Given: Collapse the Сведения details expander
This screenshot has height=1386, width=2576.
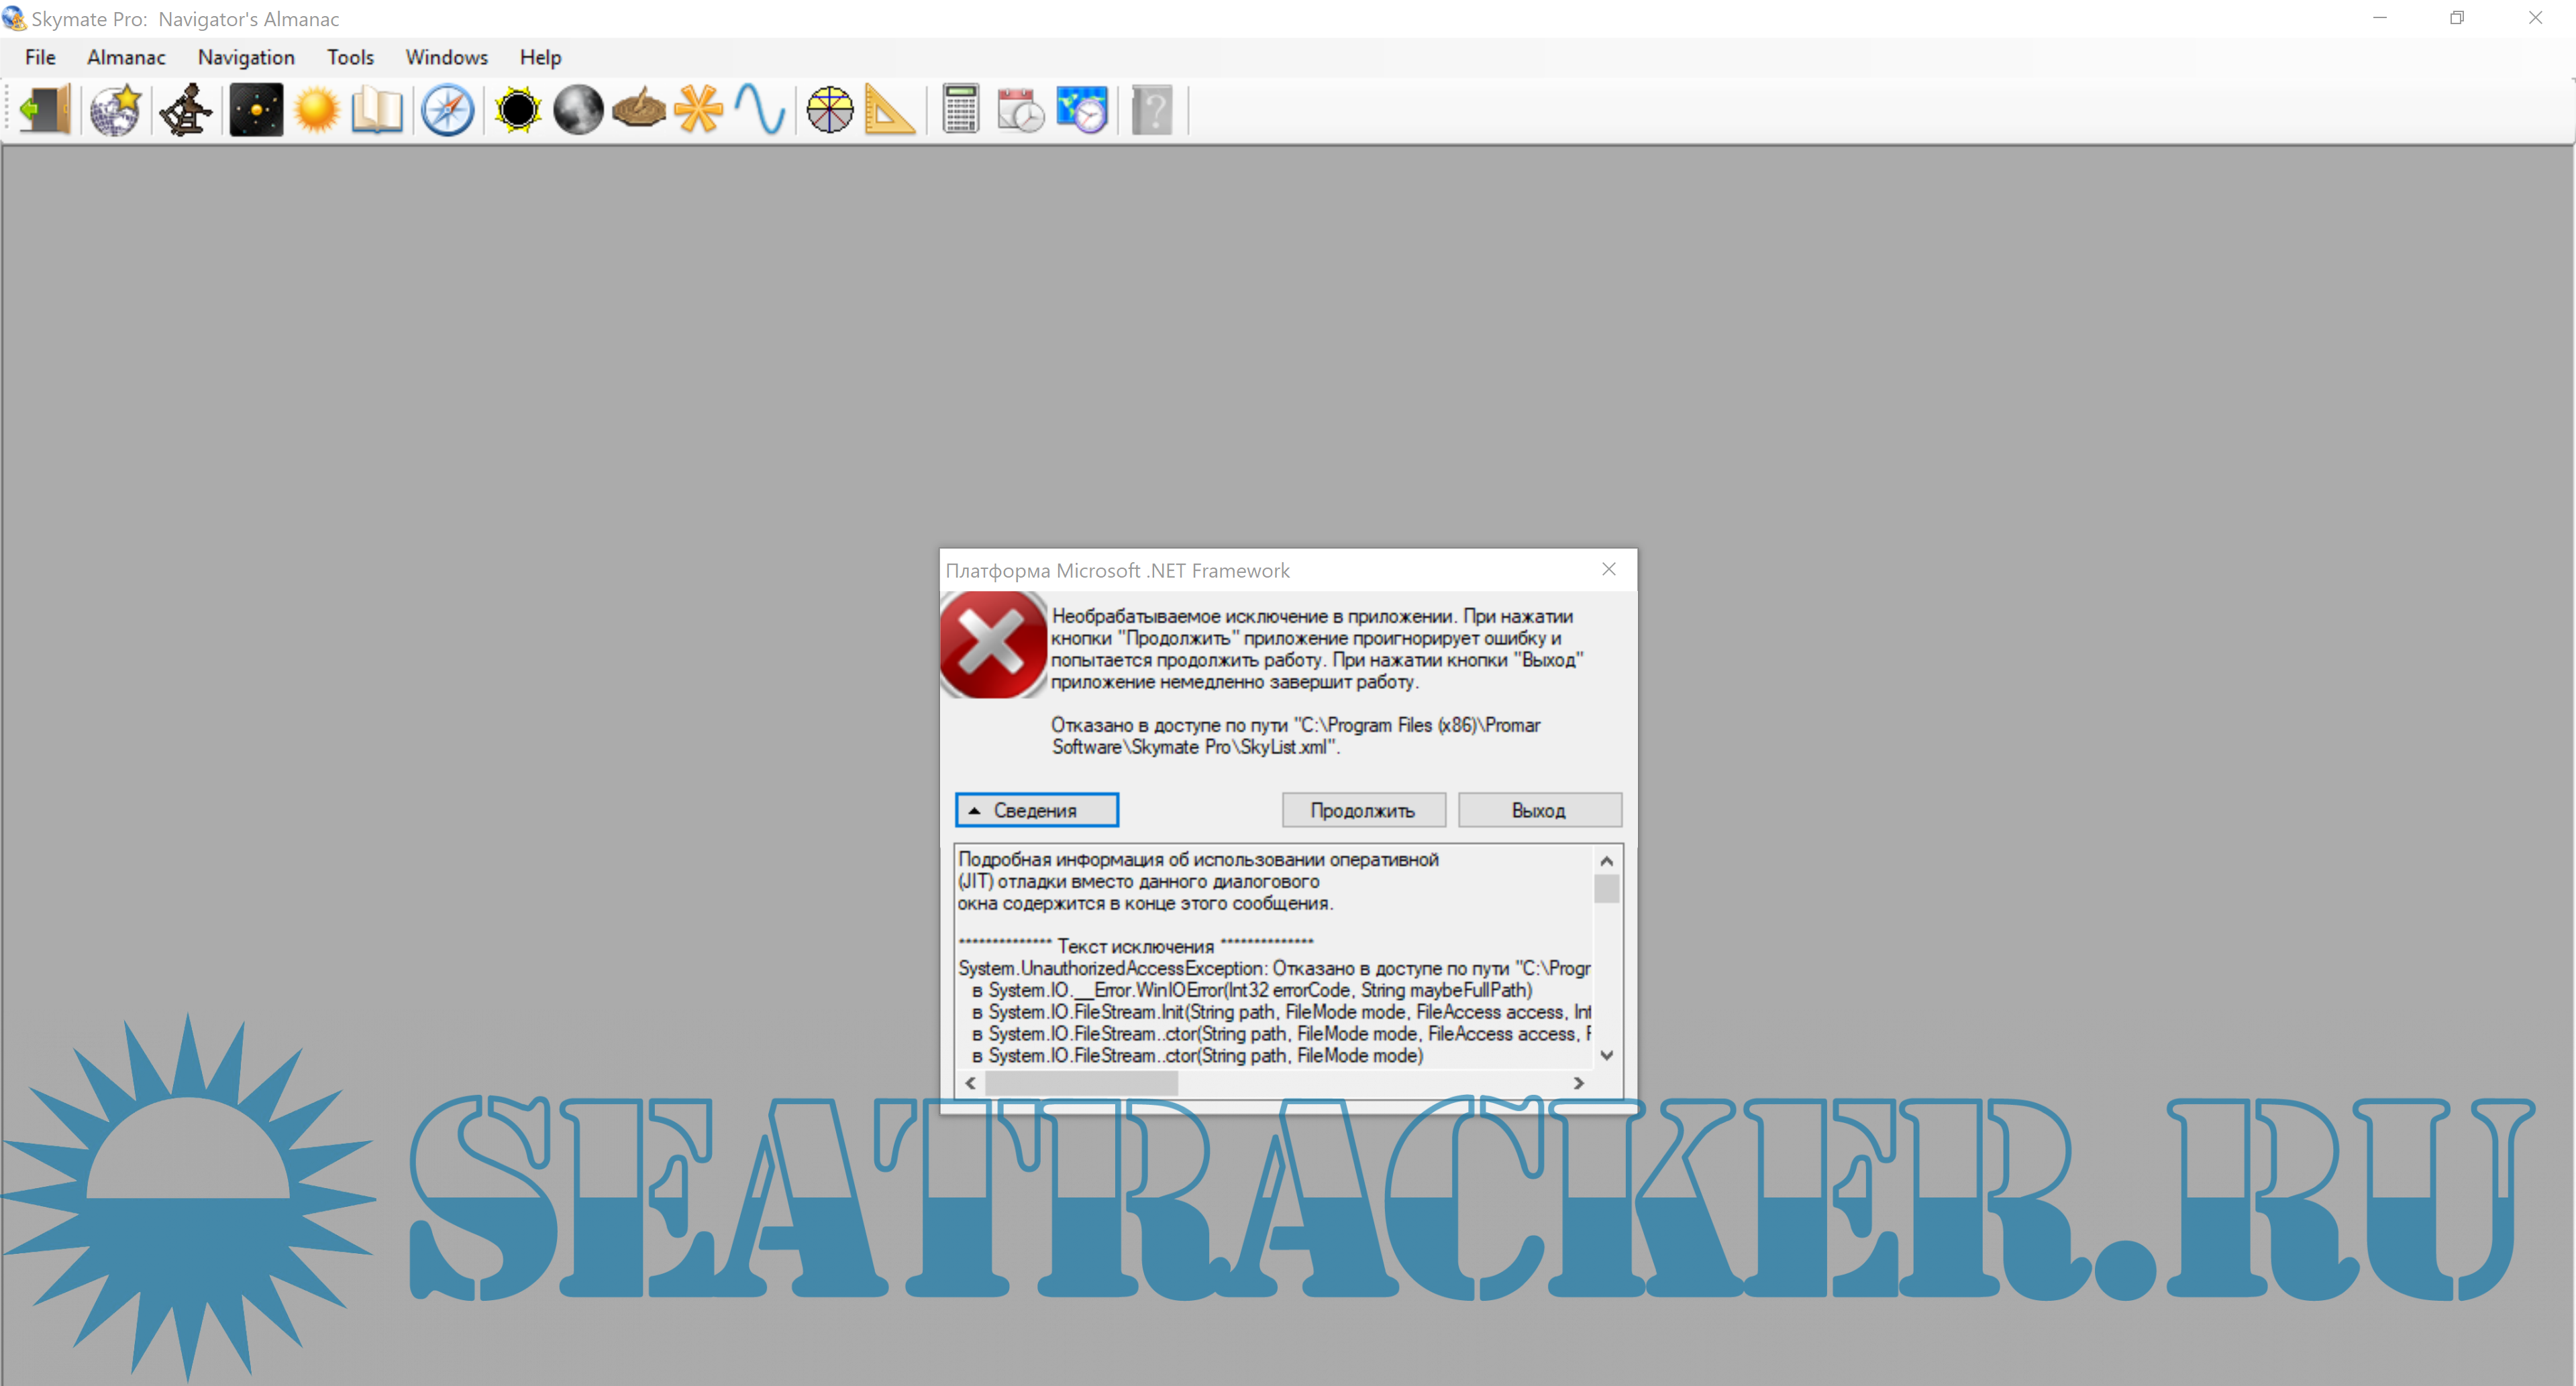Looking at the screenshot, I should (x=1036, y=810).
